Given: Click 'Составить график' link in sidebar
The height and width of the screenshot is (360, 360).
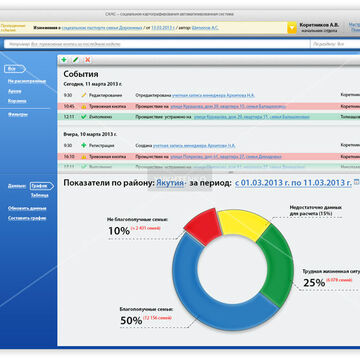Looking at the screenshot, I should (x=27, y=218).
